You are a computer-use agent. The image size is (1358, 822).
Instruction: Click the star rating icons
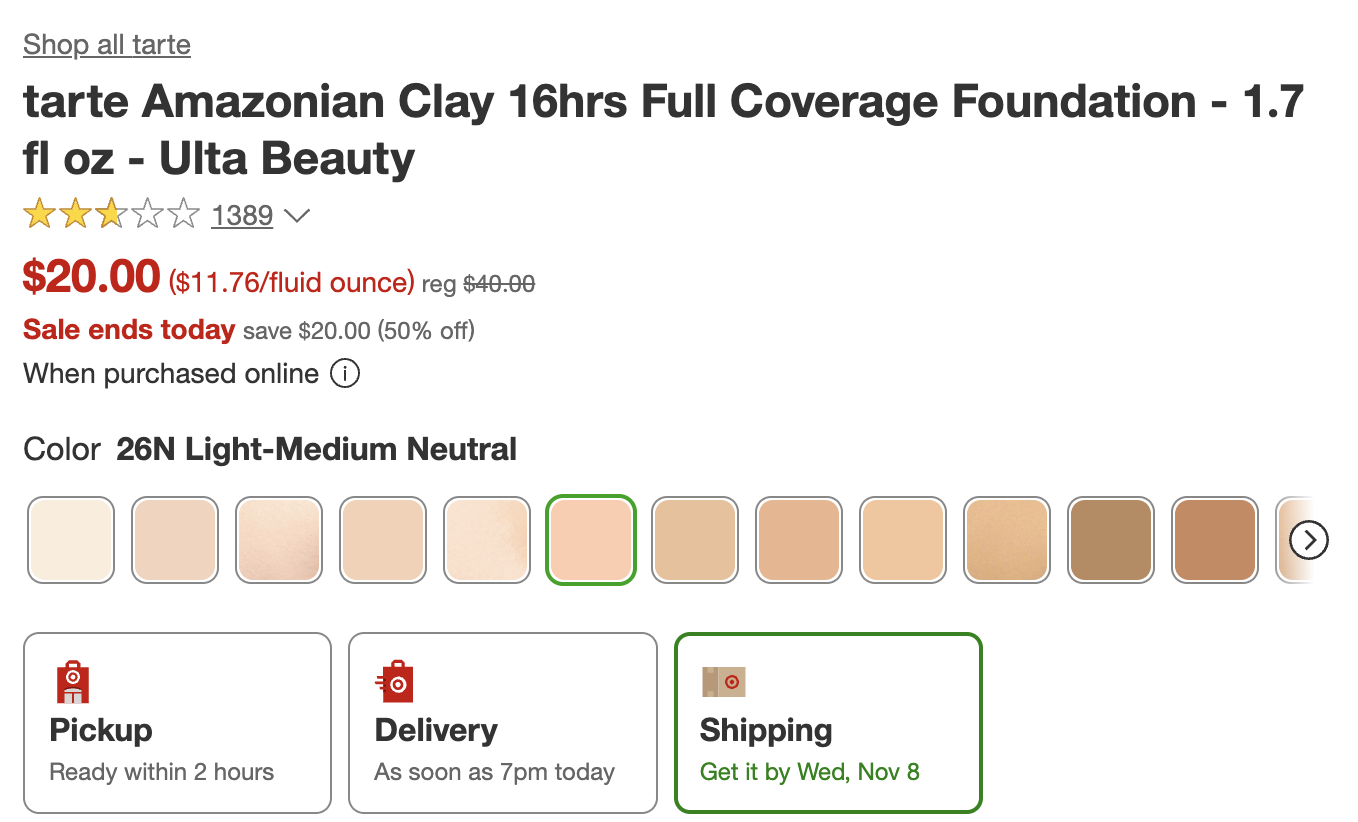pos(112,214)
